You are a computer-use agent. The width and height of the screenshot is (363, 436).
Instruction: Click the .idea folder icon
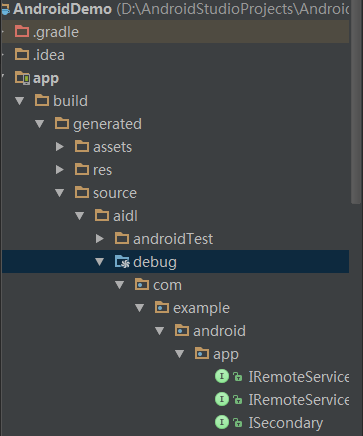click(x=22, y=54)
